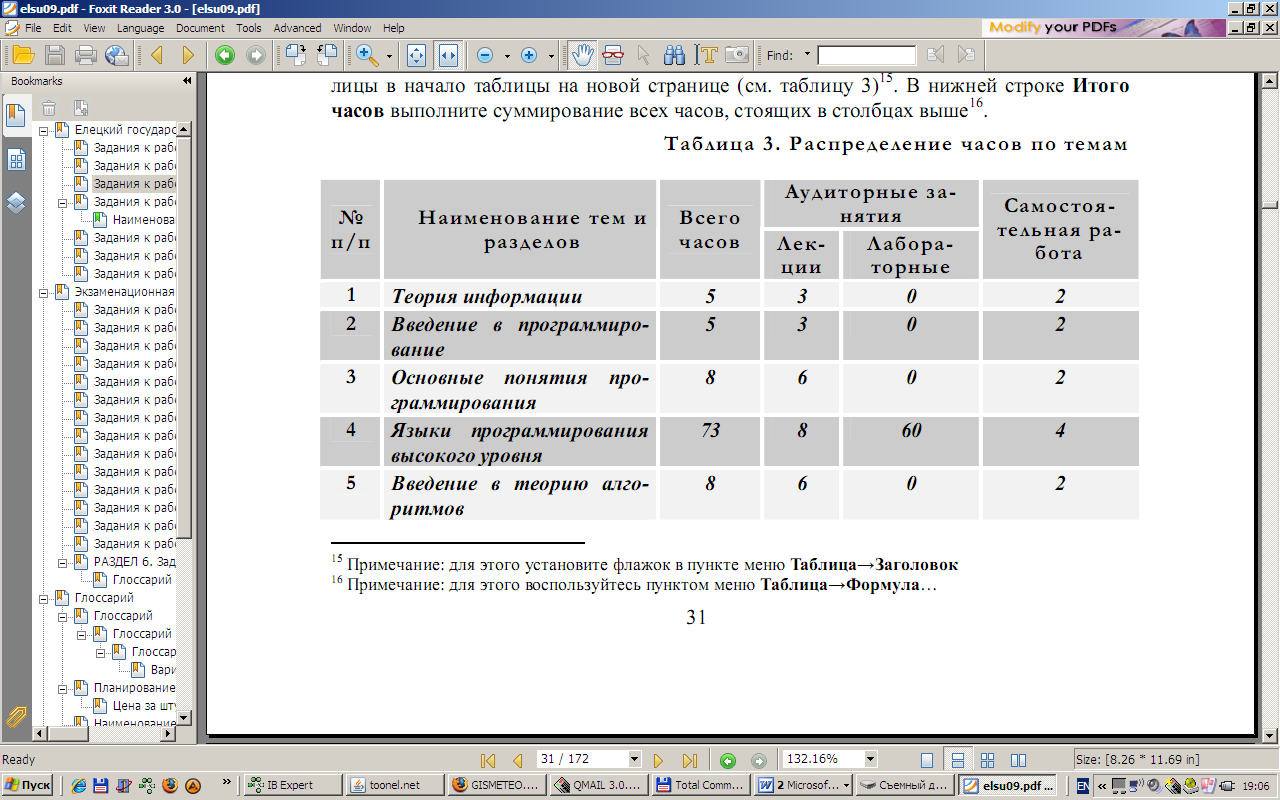
Task: Select the Наименова bookmark entry
Action: pyautogui.click(x=144, y=220)
